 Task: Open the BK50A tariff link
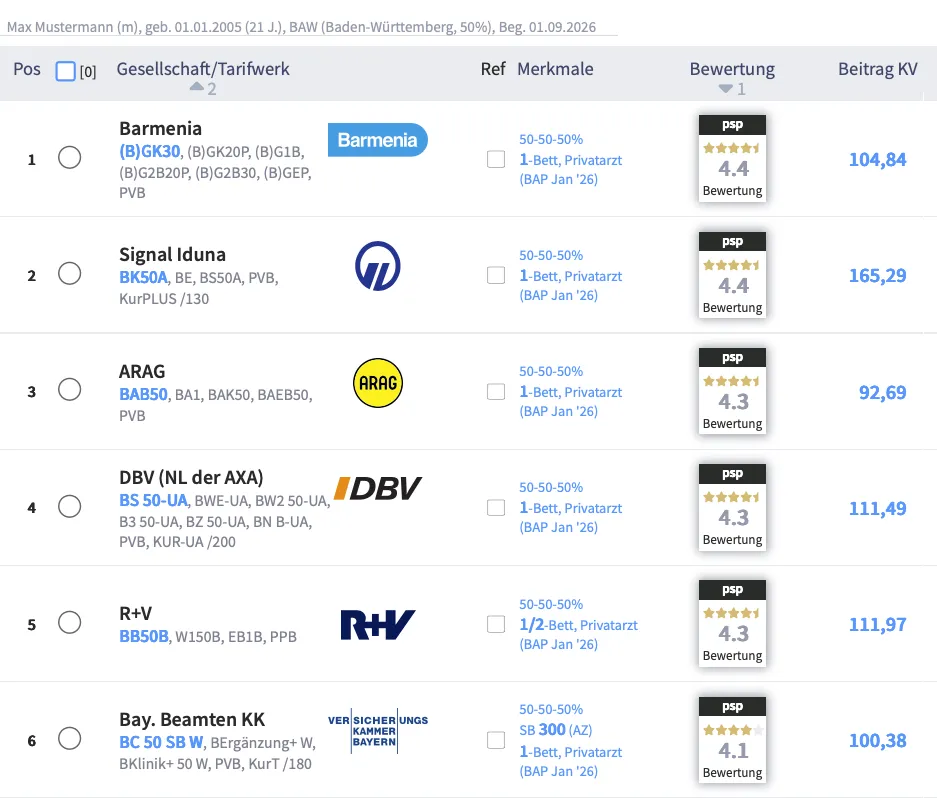click(x=143, y=277)
